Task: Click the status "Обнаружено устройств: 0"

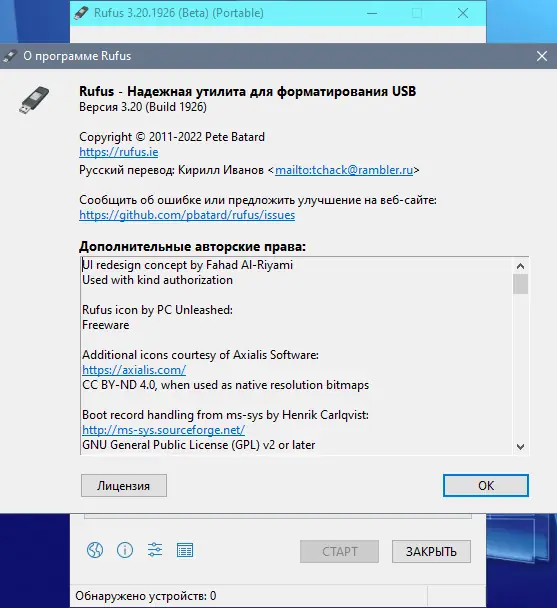Action: (146, 596)
